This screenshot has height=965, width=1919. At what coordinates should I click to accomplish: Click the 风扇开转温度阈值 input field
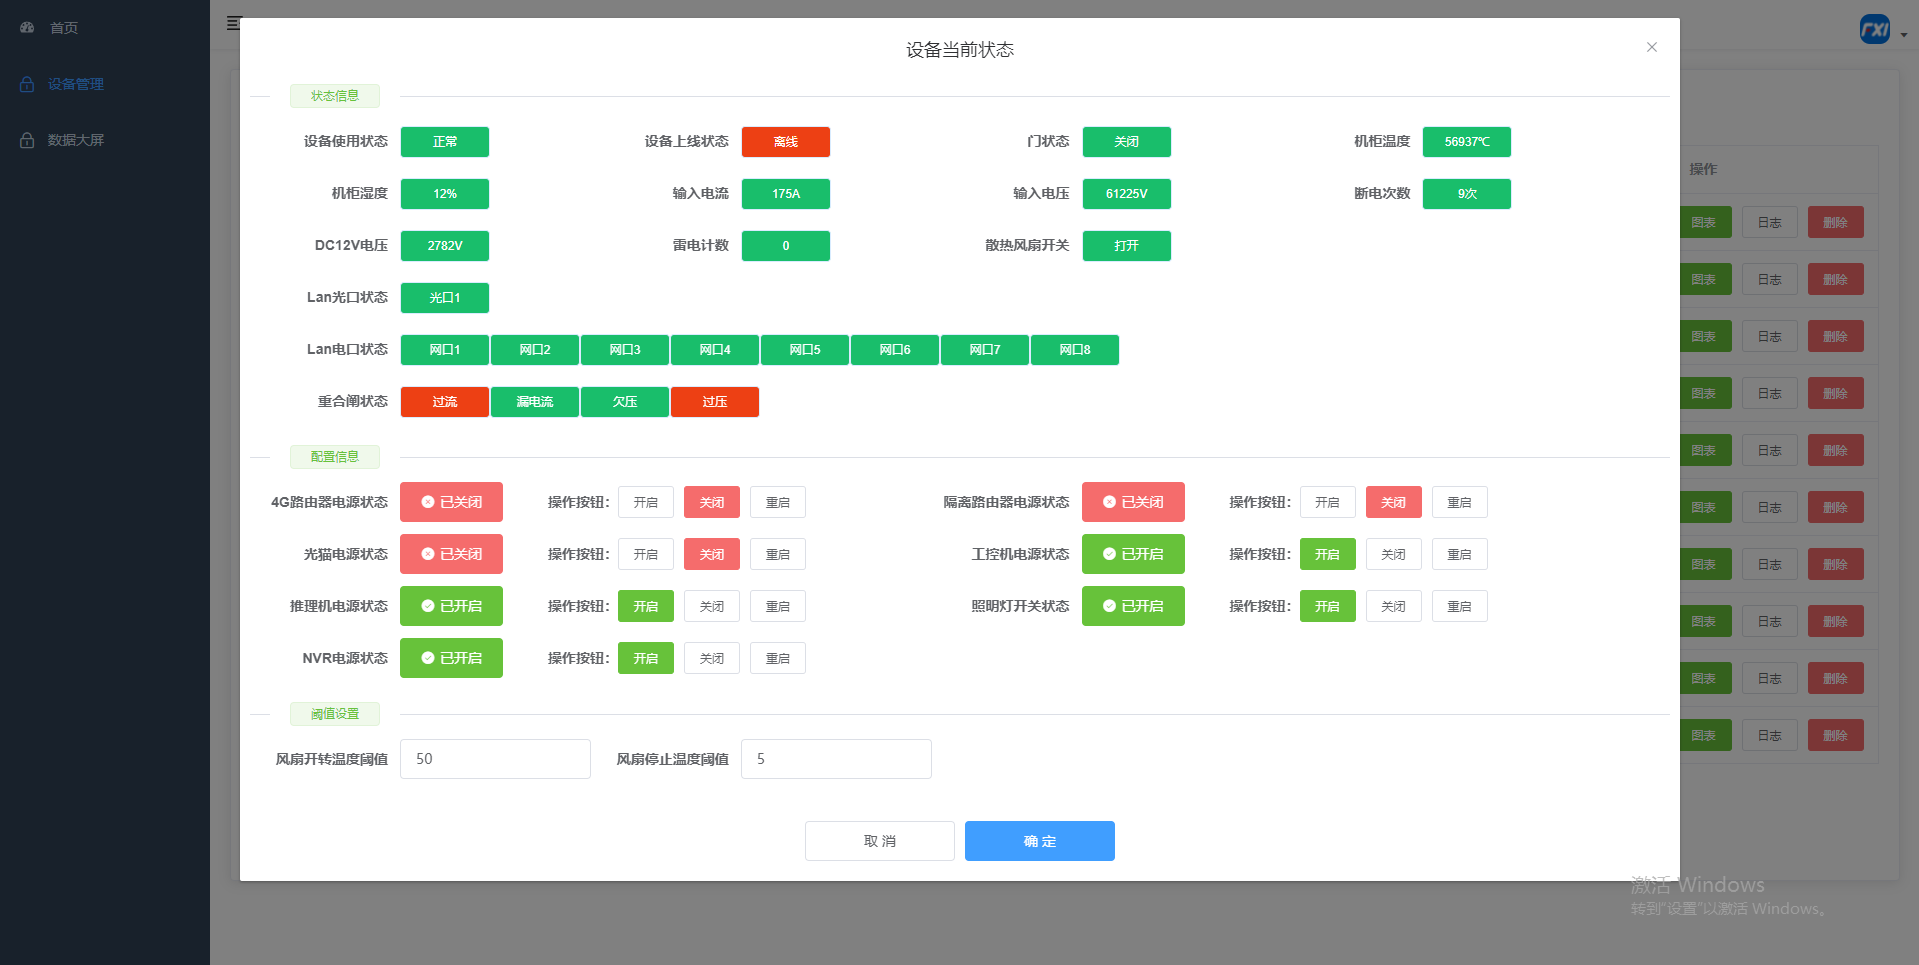pos(495,759)
